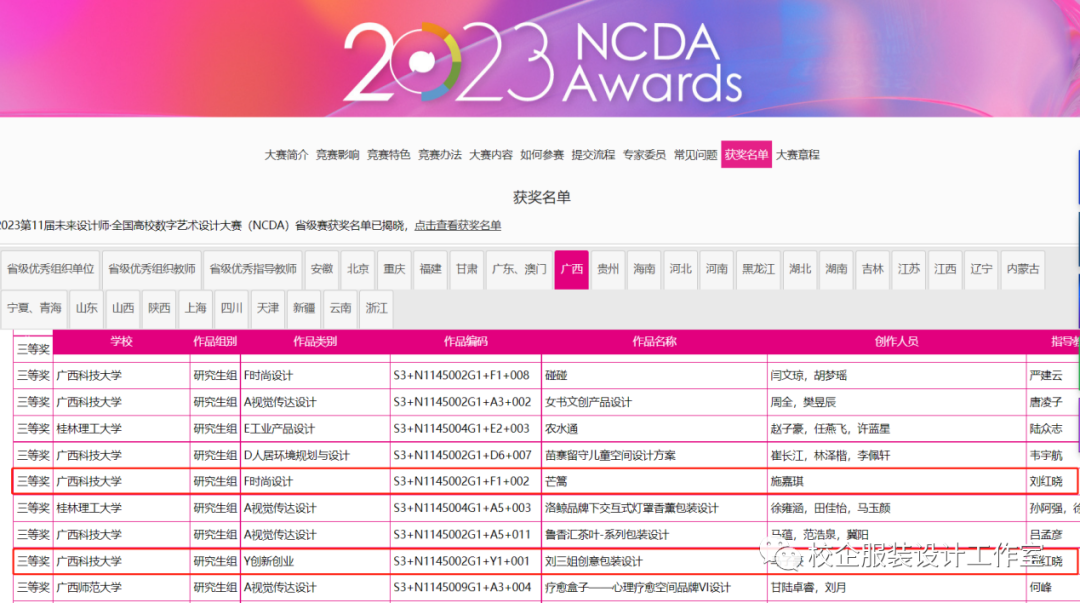Viewport: 1080px width, 603px height.
Task: Click creator name 施嘉琪
Action: [x=787, y=482]
